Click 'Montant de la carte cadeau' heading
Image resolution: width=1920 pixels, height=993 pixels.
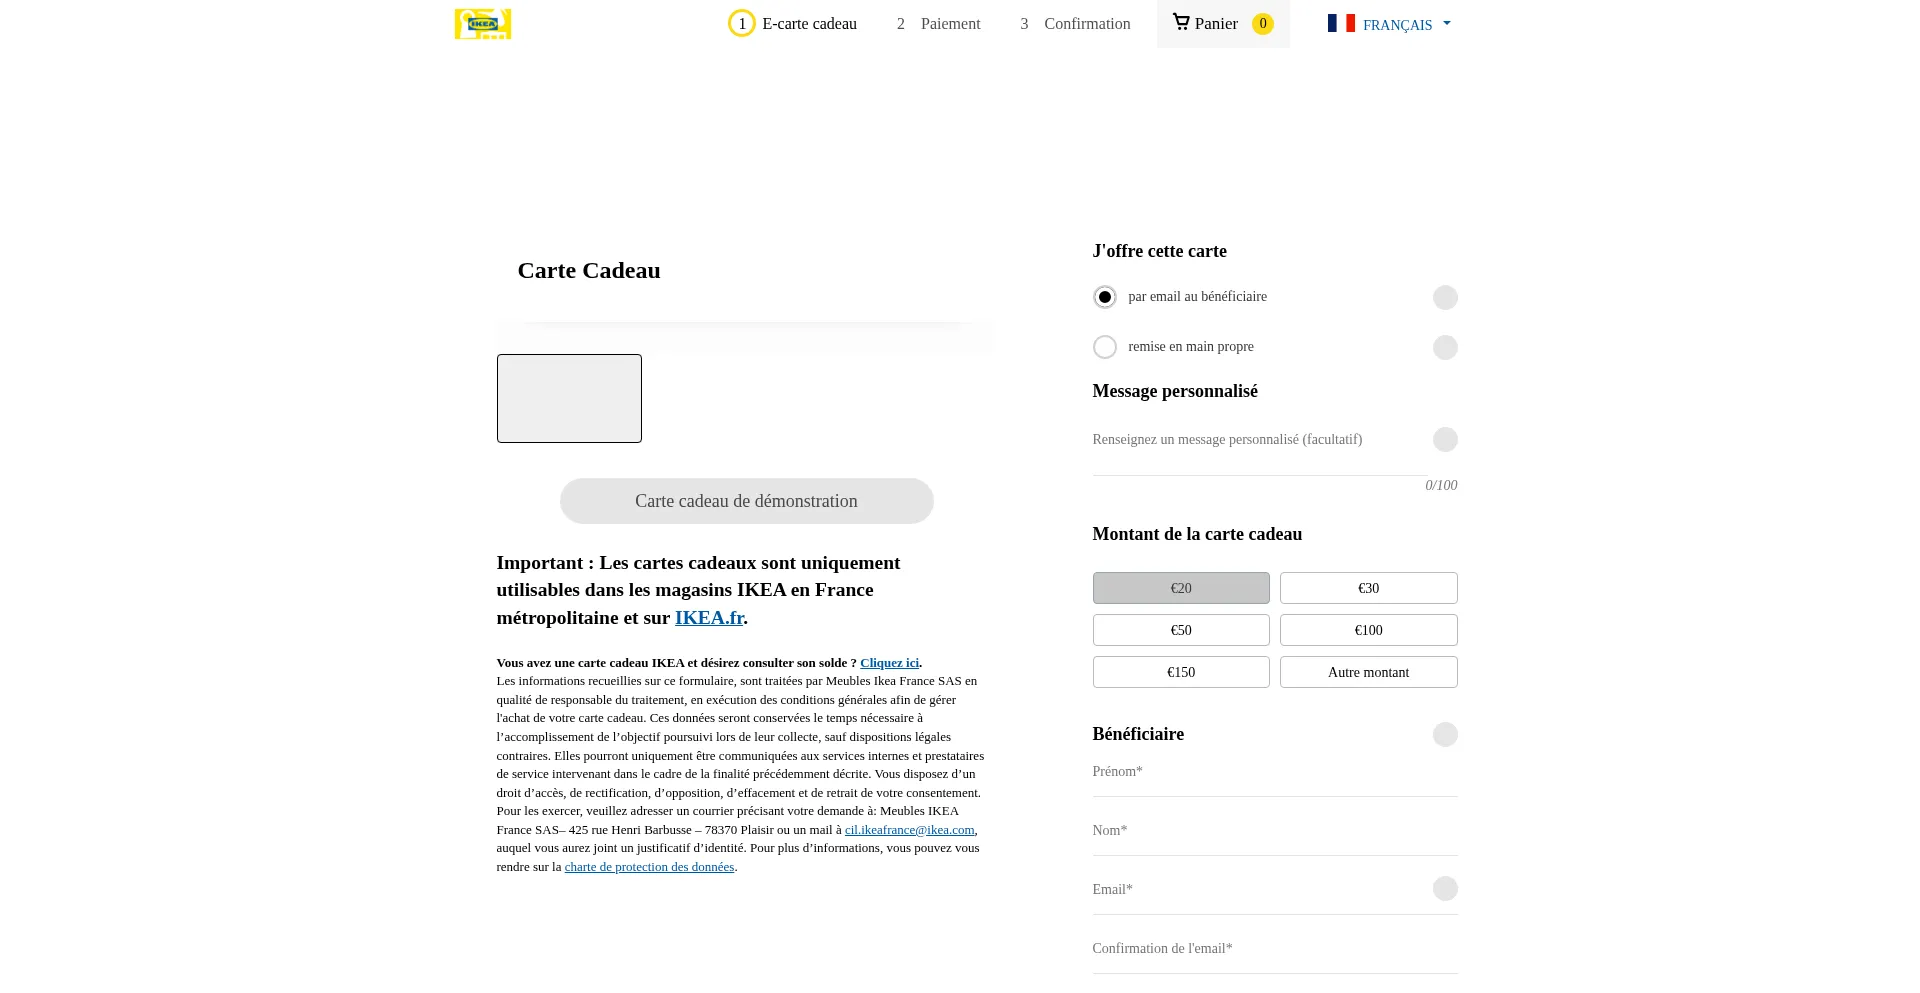point(1197,534)
